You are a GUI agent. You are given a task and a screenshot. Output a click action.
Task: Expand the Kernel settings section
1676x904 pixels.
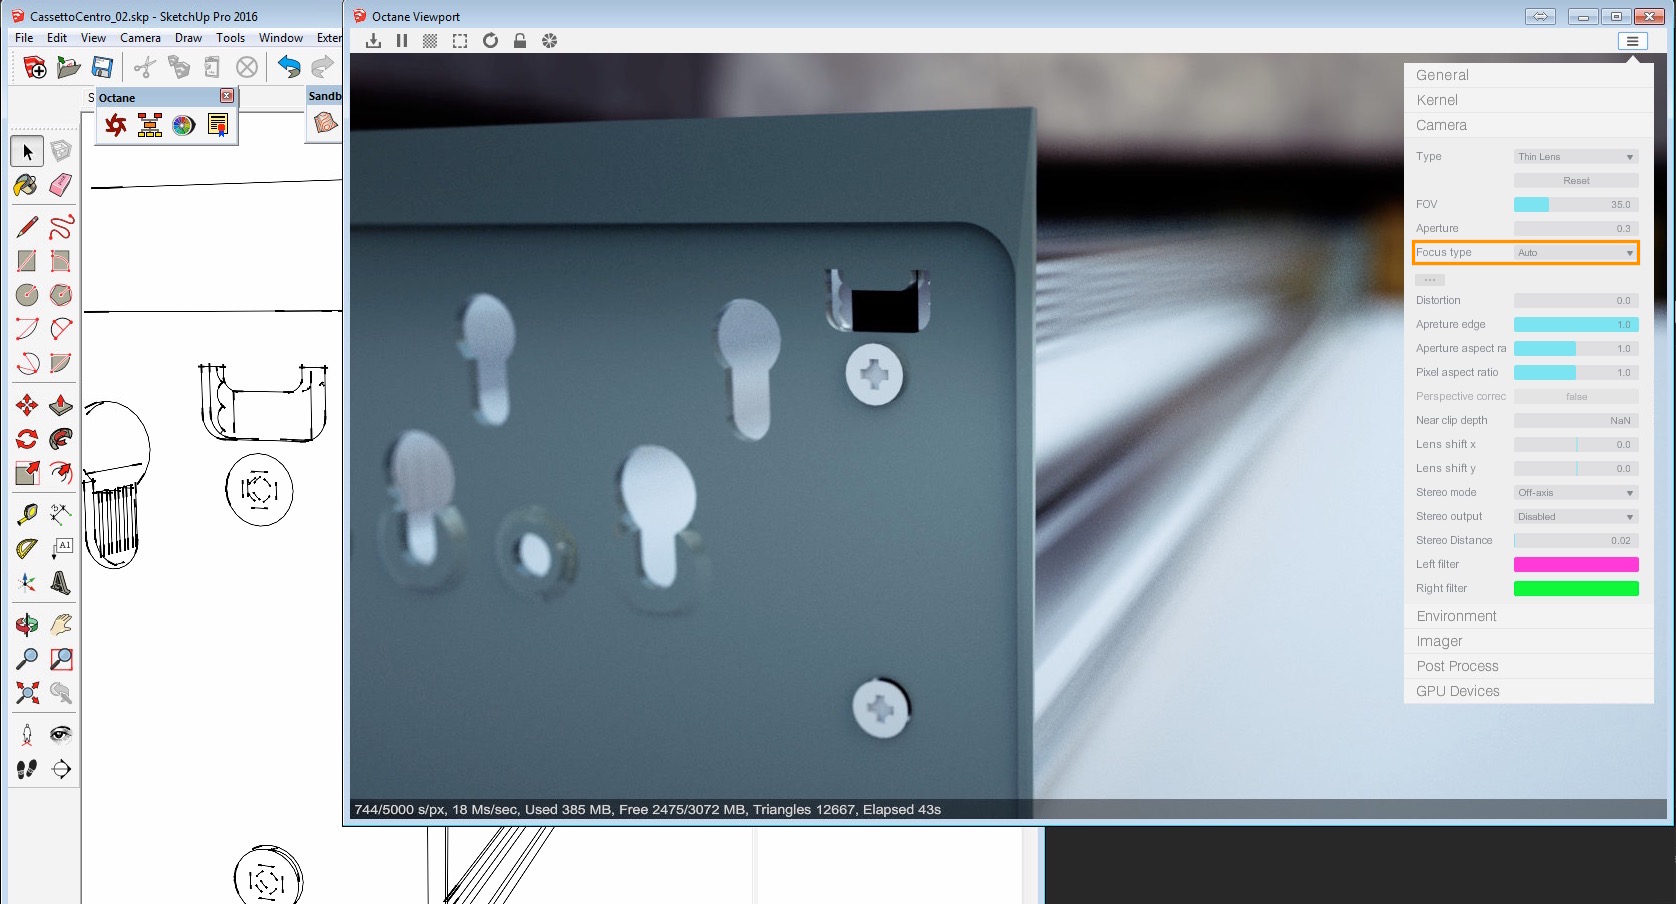(1528, 100)
